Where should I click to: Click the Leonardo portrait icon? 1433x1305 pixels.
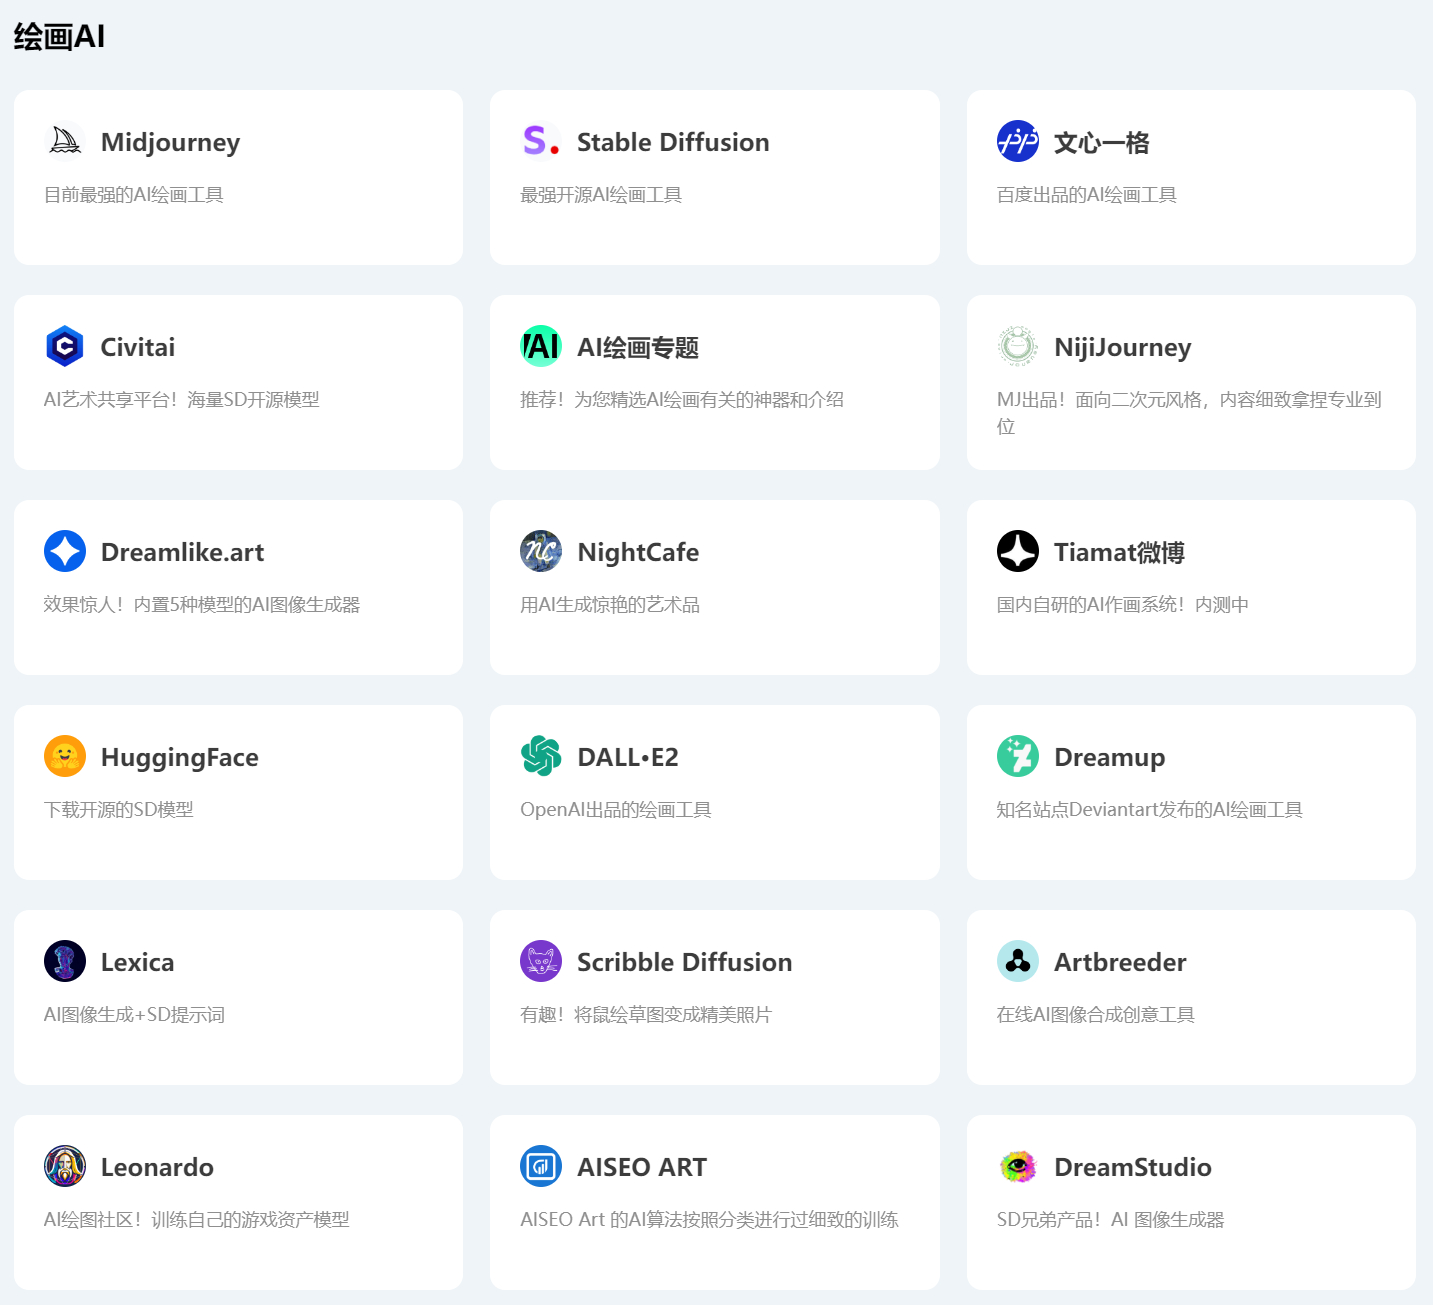65,1166
